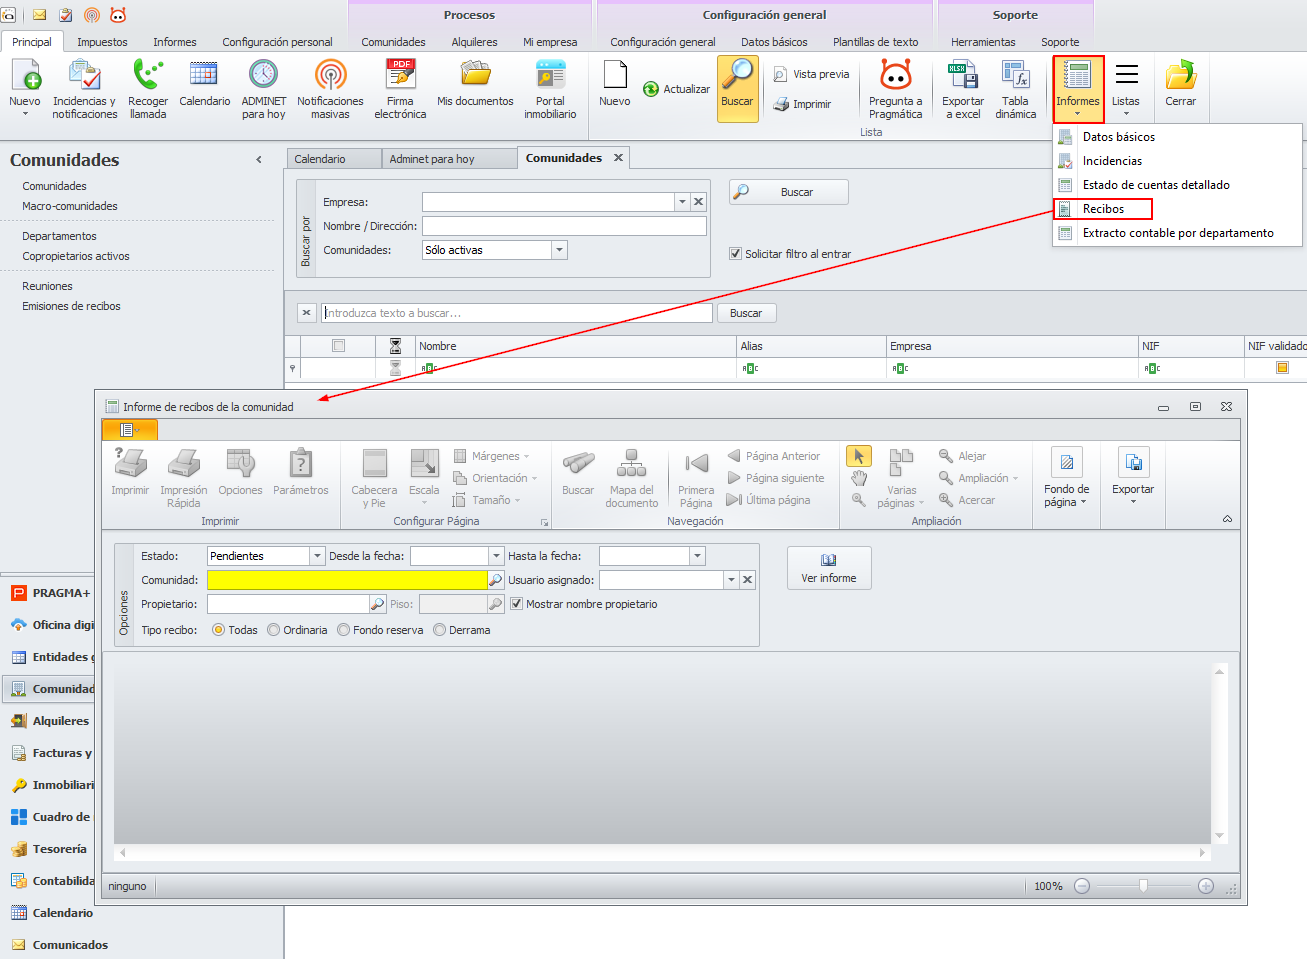Click Buscar button next to Empresa filter
The width and height of the screenshot is (1307, 959).
(x=789, y=192)
